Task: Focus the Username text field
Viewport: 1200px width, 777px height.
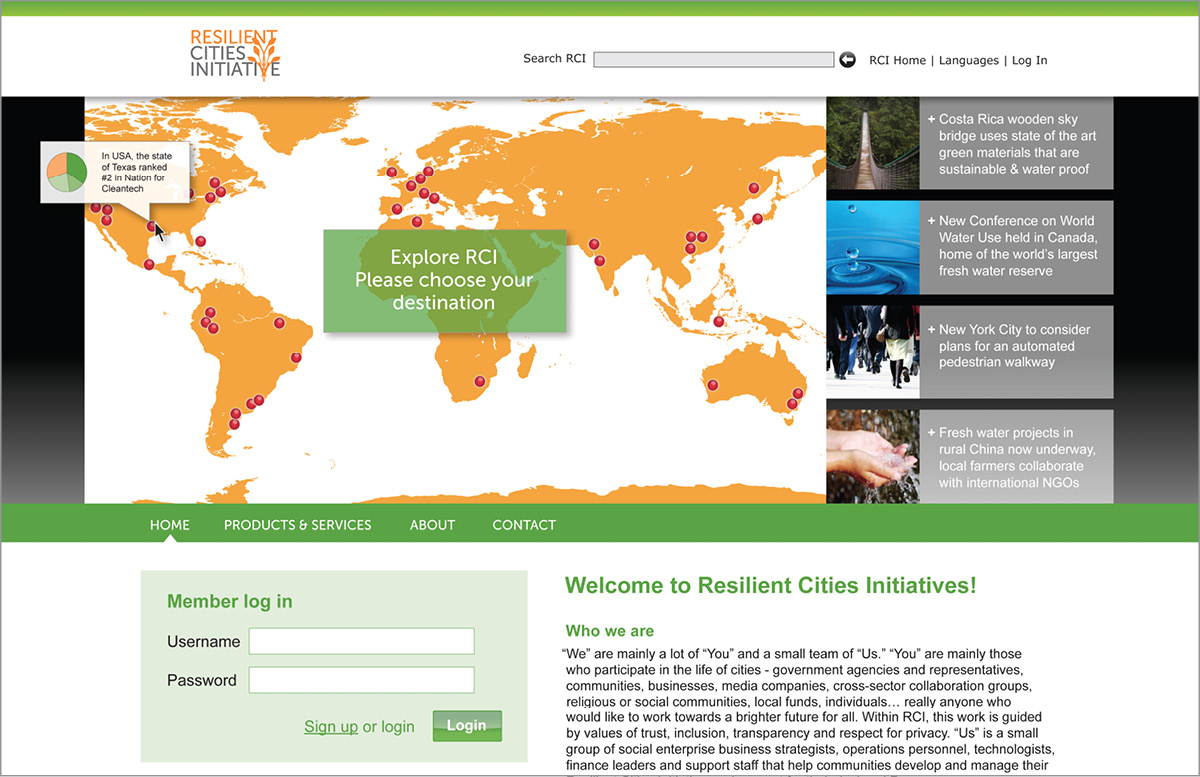Action: coord(361,642)
